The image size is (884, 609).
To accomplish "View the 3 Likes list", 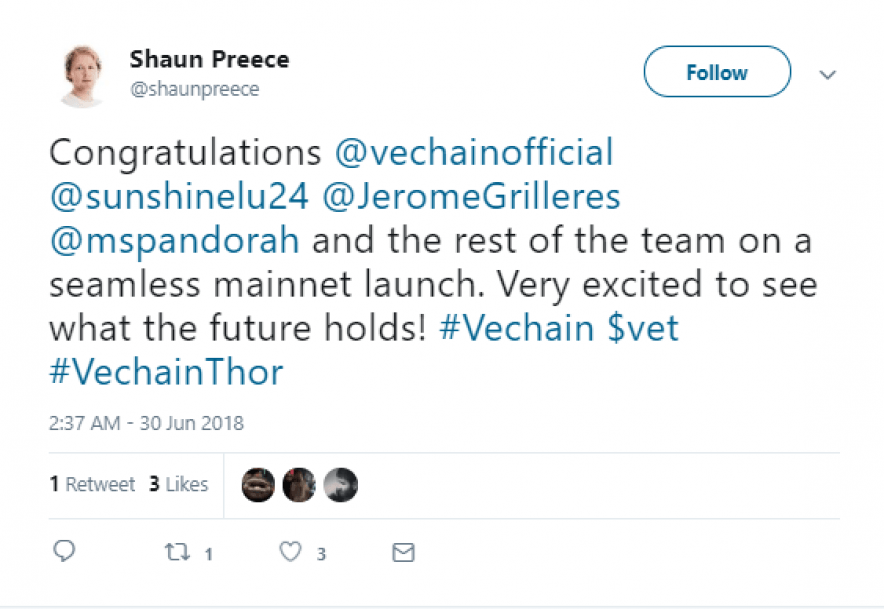I will pyautogui.click(x=178, y=485).
